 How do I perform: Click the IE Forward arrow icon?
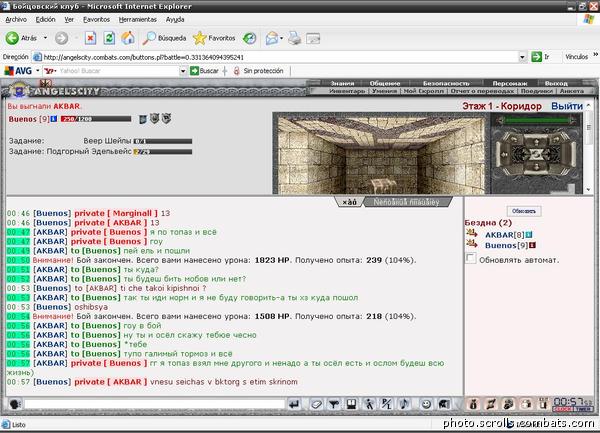point(61,38)
